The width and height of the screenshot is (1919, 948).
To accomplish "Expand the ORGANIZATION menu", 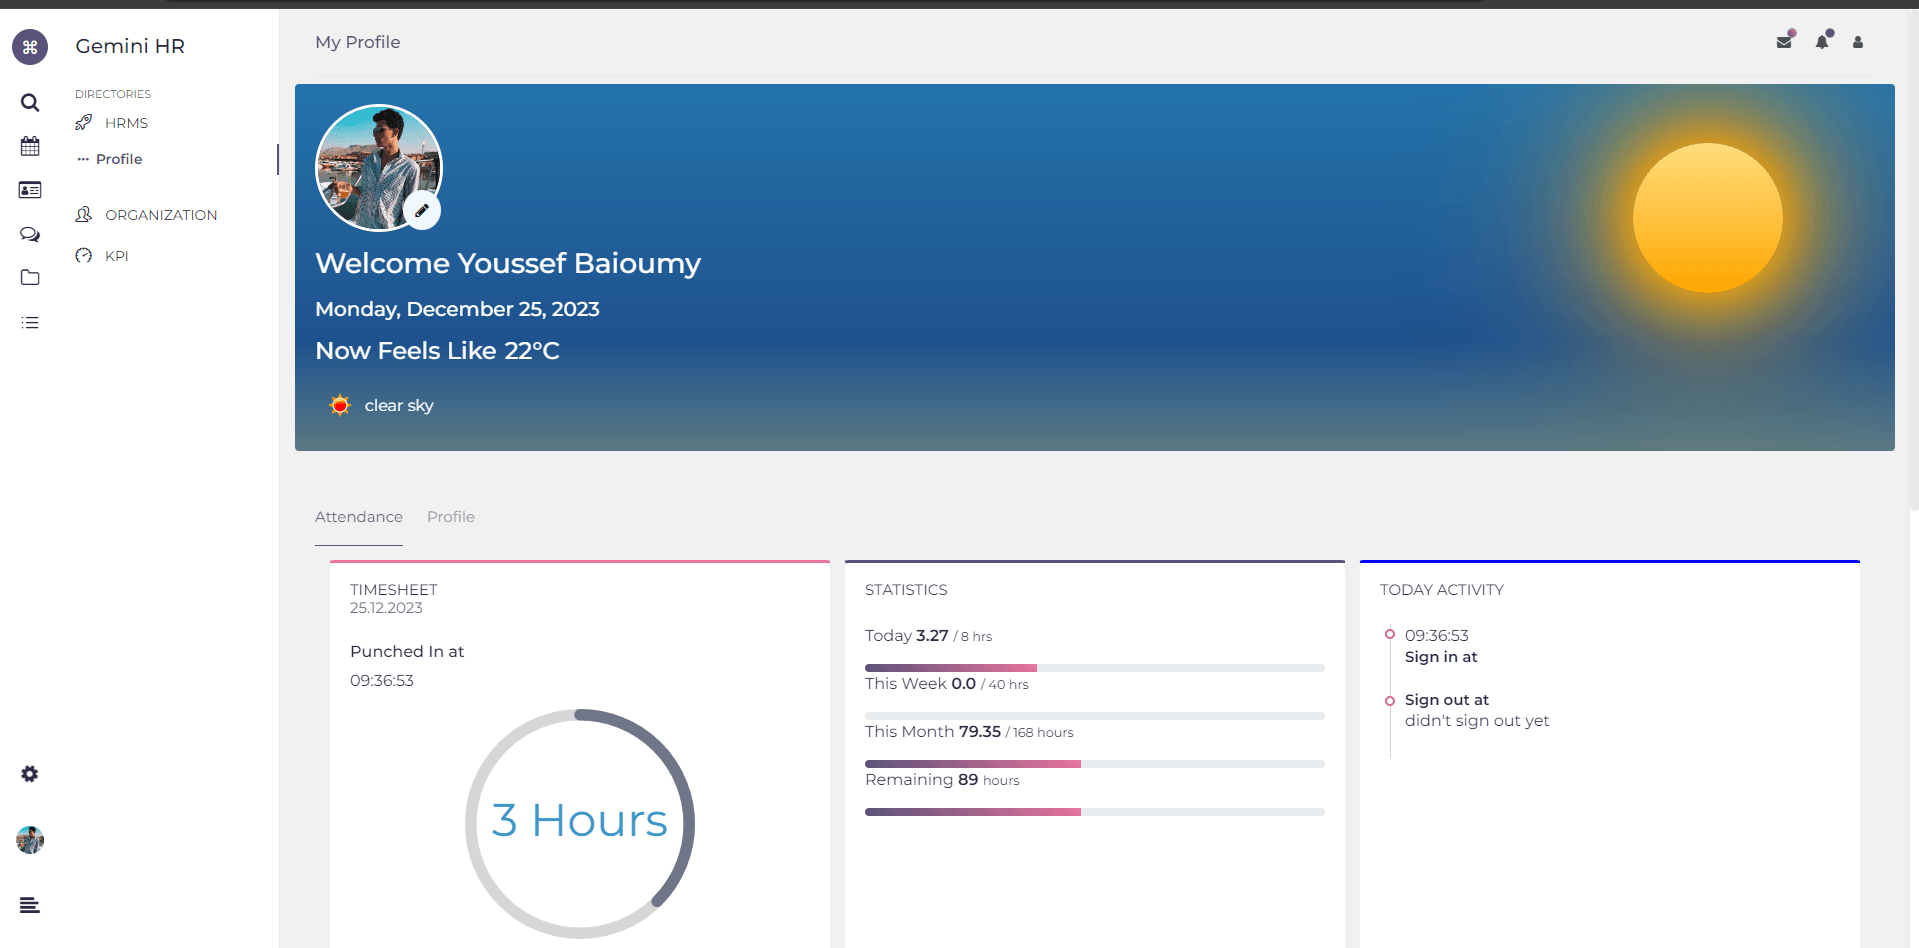I will (x=160, y=215).
